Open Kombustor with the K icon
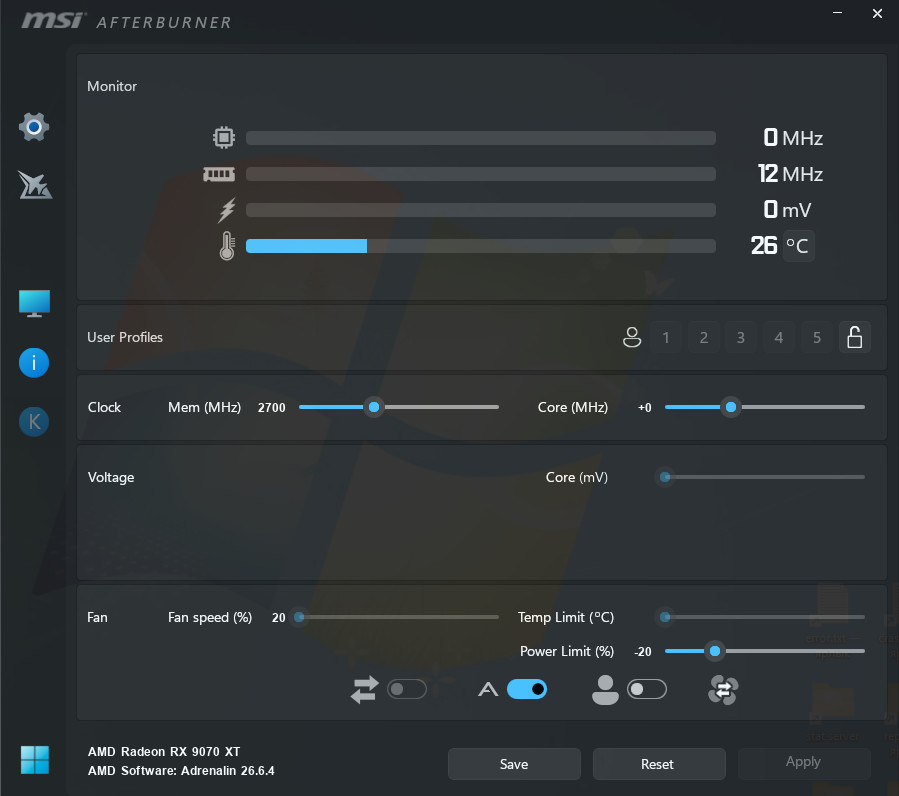This screenshot has width=899, height=796. coord(34,422)
